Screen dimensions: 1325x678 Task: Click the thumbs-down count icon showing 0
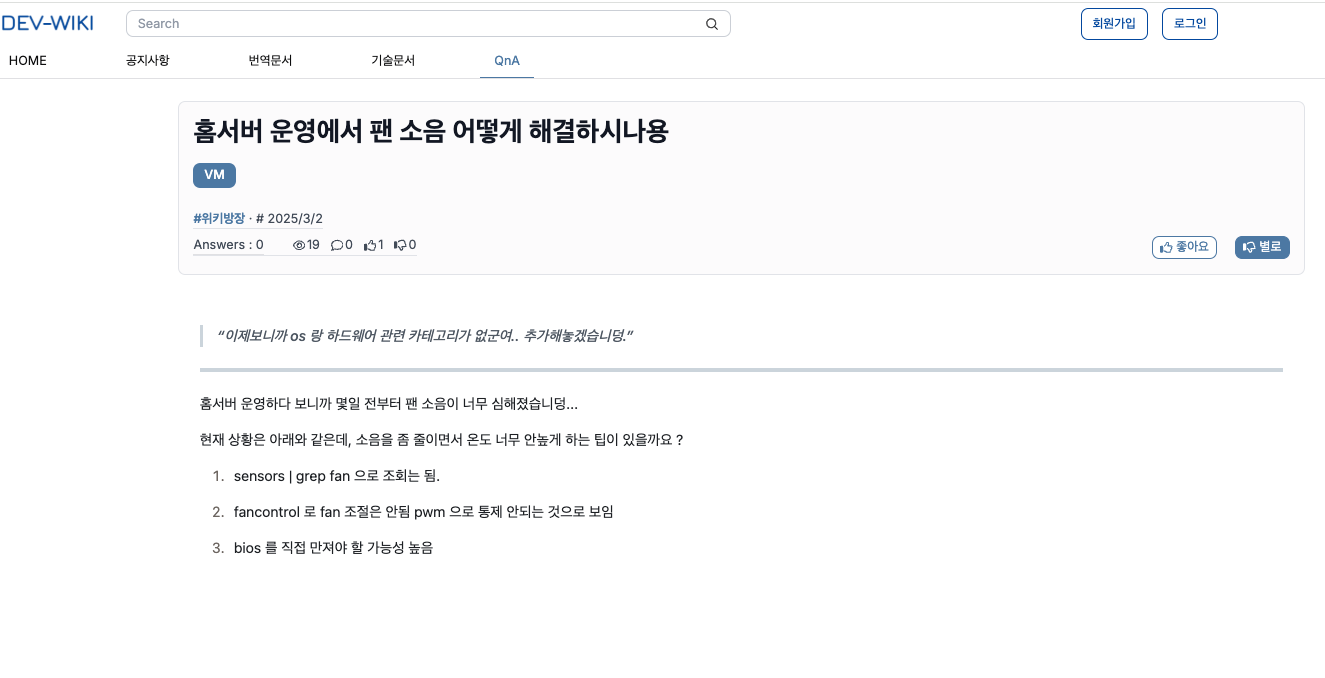(400, 245)
